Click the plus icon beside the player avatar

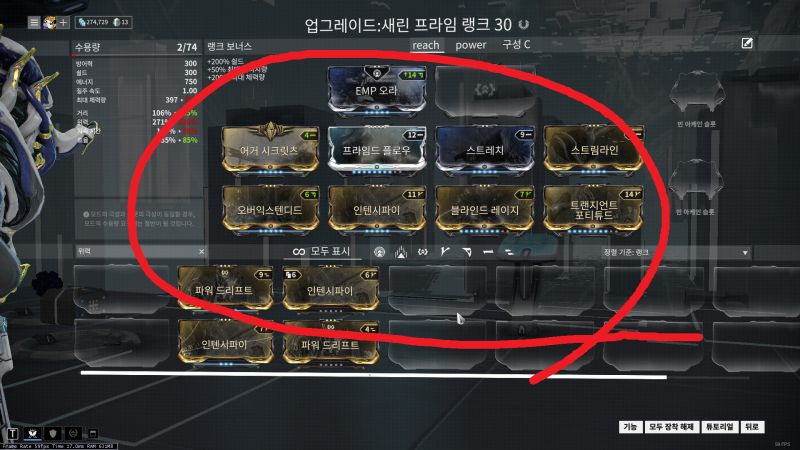(x=63, y=22)
